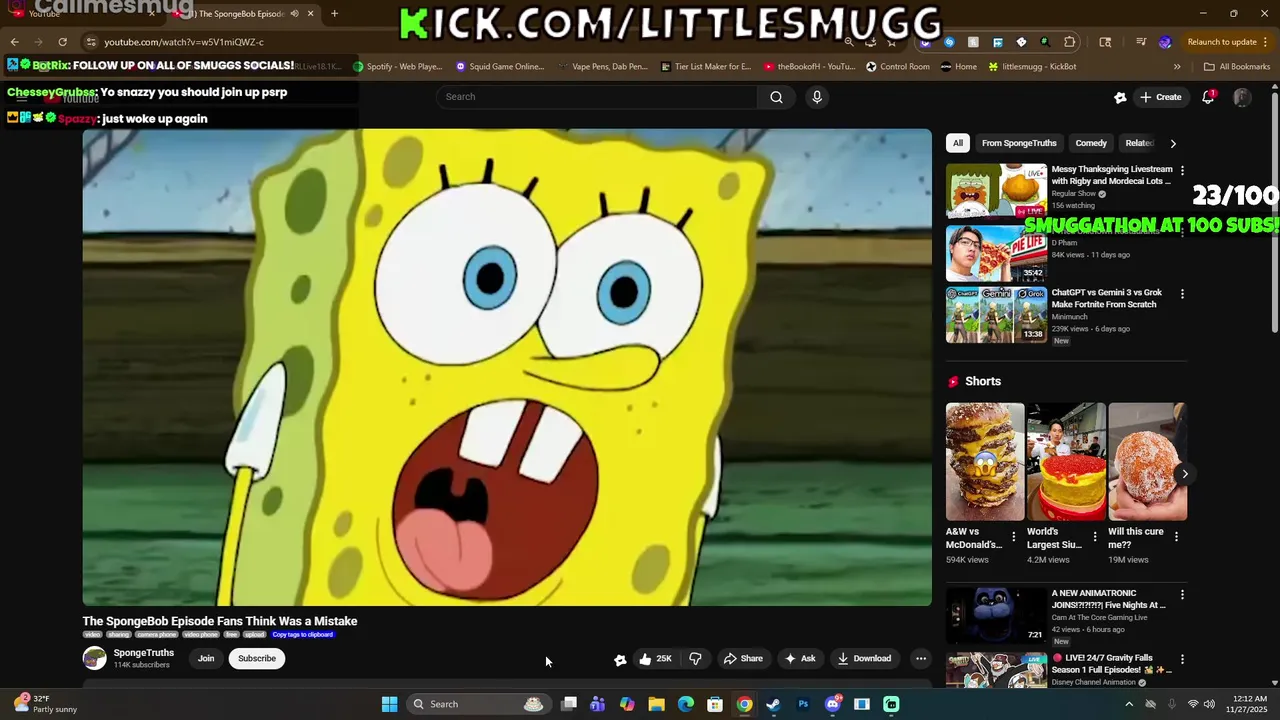Open the littlesmugg - KickBot bookmark
This screenshot has height=720, width=1280.
[1032, 67]
